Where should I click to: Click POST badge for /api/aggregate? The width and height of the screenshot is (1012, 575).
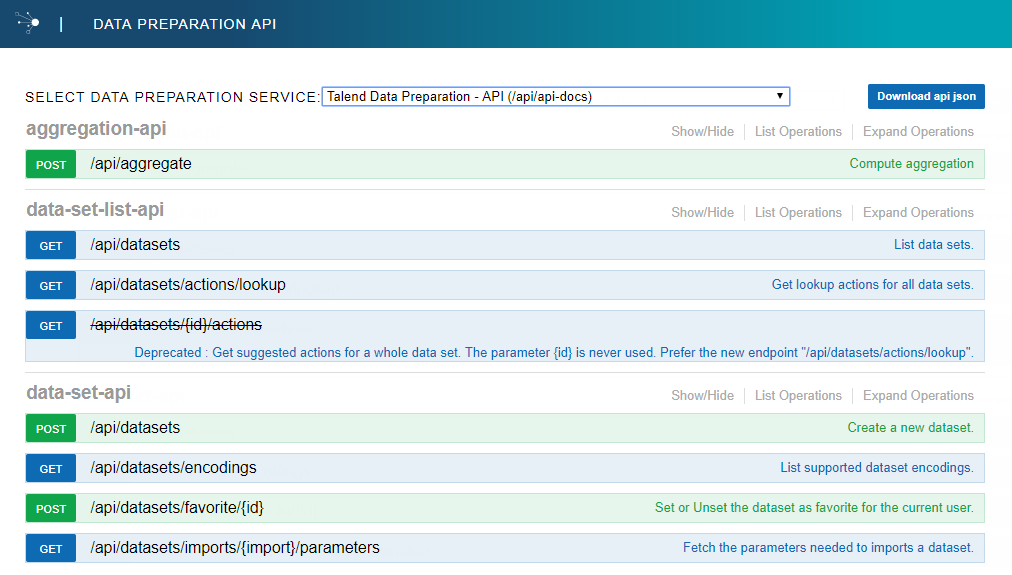[x=51, y=165]
